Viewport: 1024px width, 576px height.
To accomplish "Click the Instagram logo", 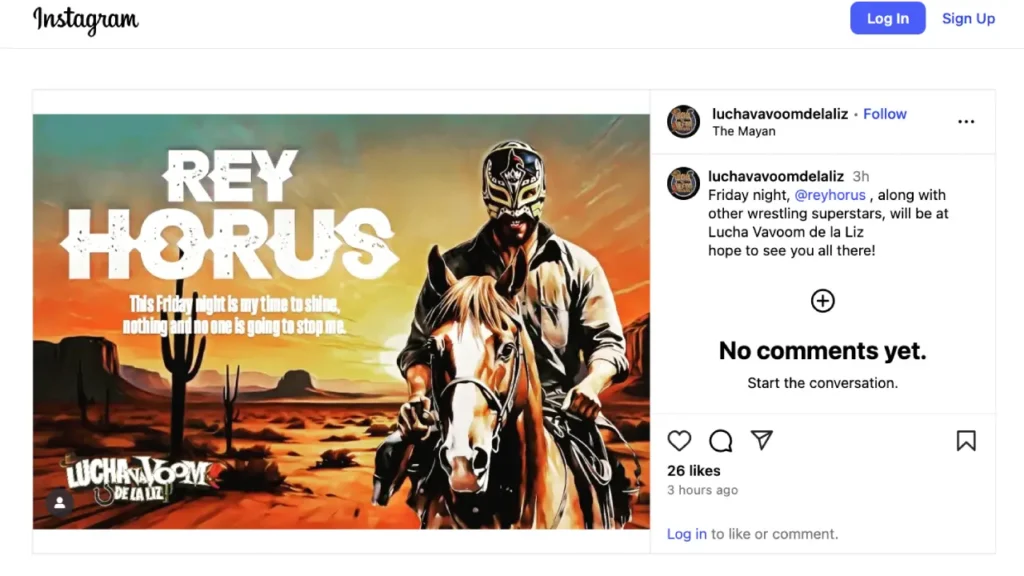I will click(x=86, y=20).
